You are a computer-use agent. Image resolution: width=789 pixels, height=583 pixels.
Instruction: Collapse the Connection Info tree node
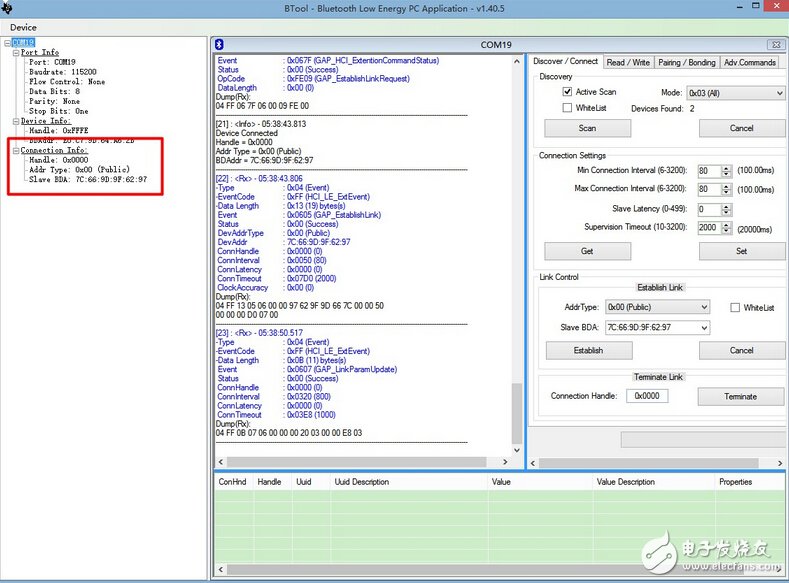(16, 150)
